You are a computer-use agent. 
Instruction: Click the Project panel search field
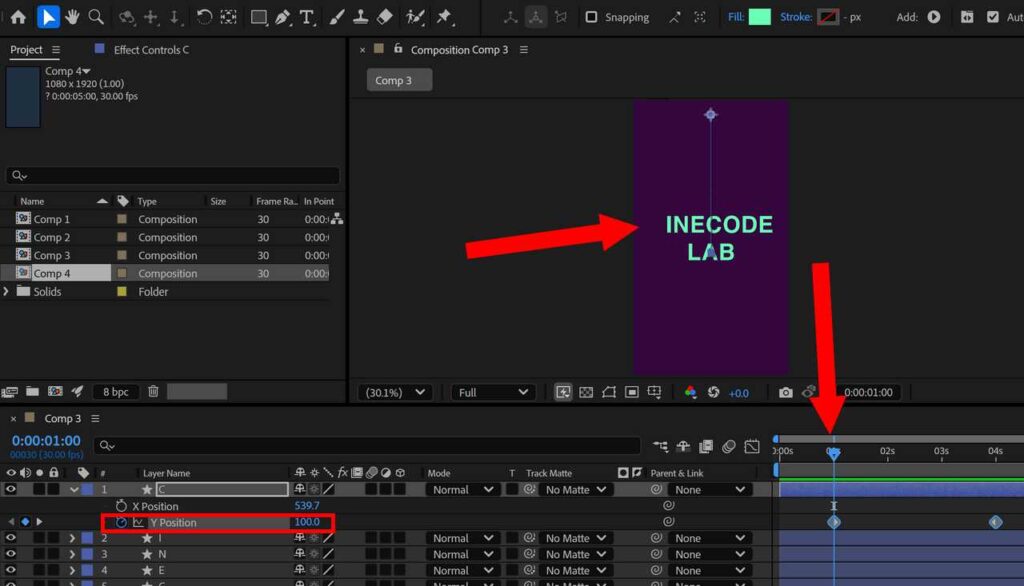173,175
